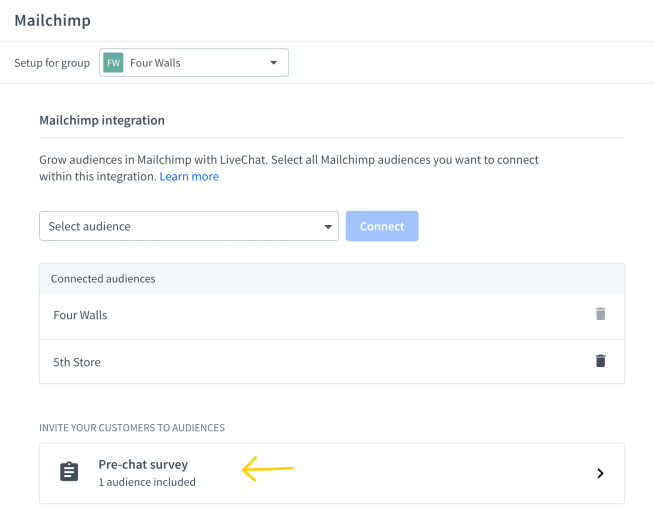Screen dimensions: 654x510
Task: Delete the Four Walls connected audience
Action: click(x=600, y=314)
